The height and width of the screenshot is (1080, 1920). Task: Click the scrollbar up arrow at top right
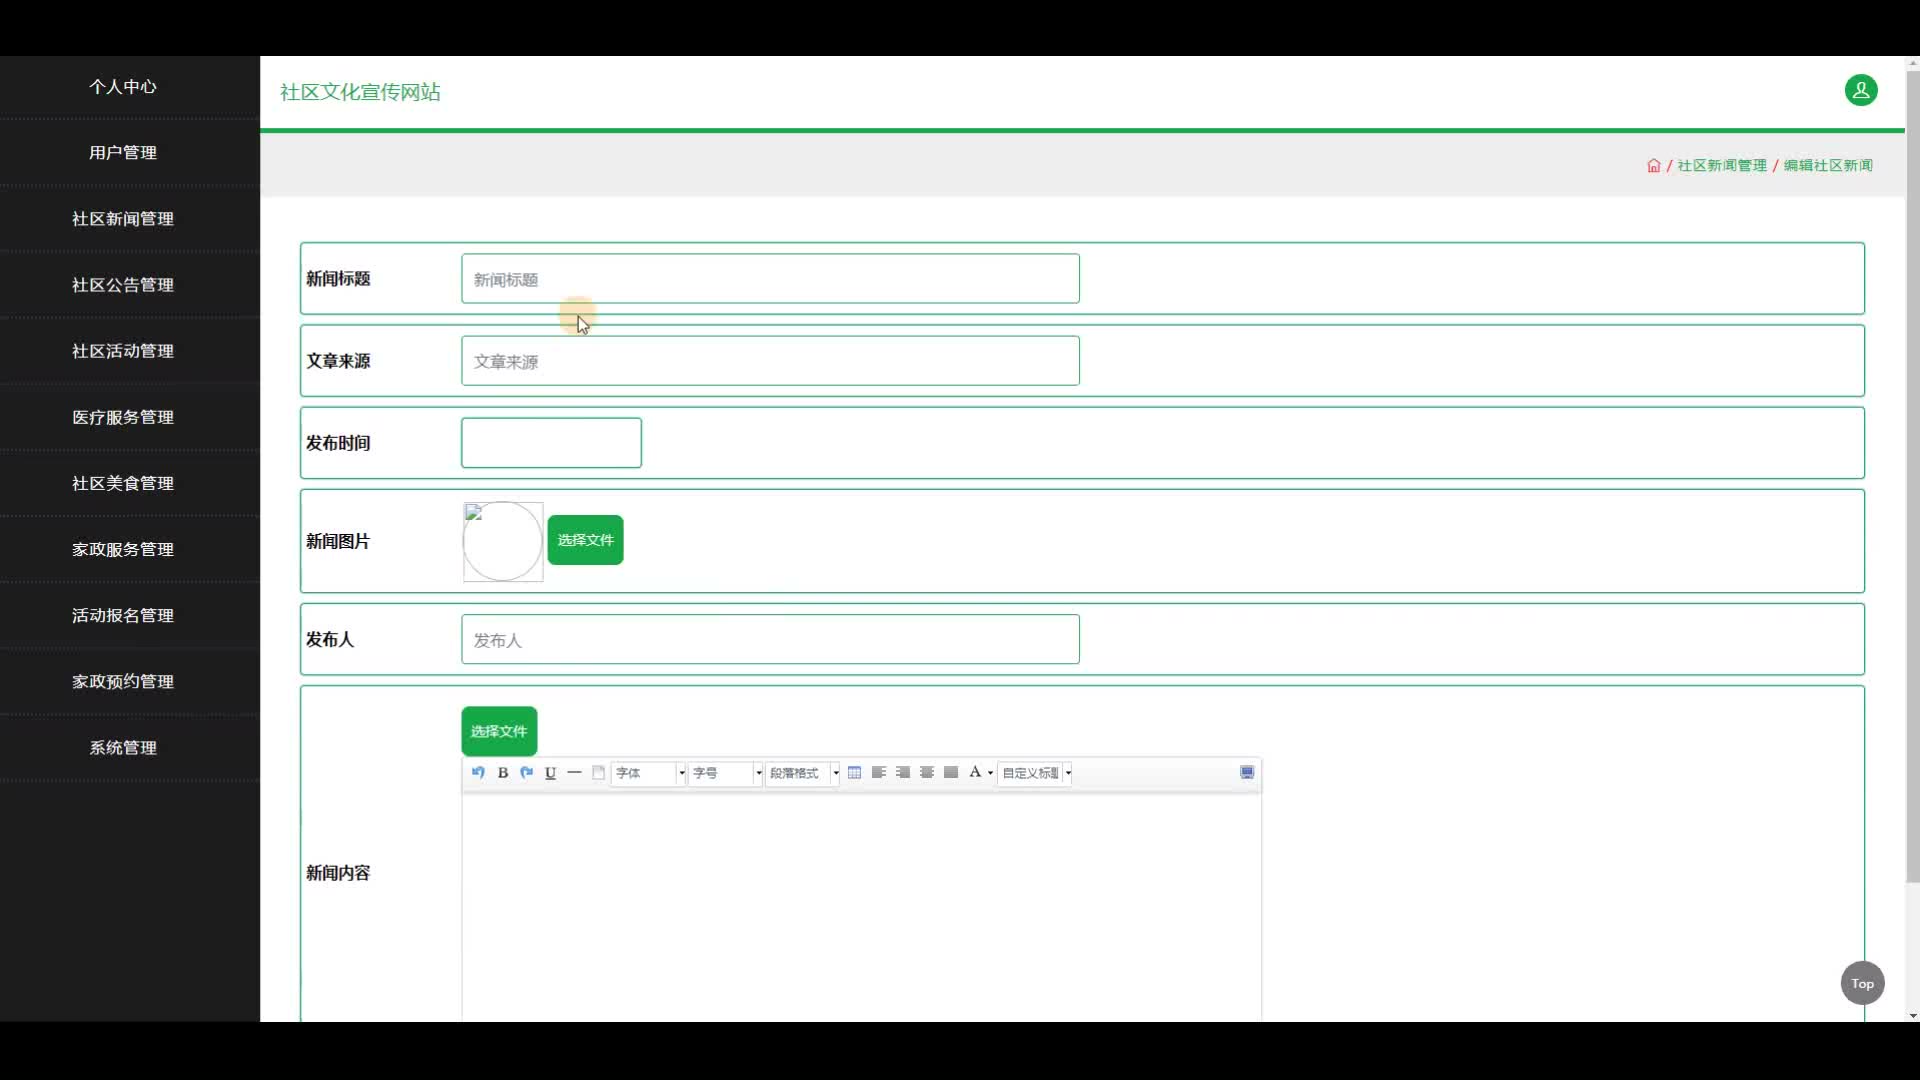[x=1912, y=62]
